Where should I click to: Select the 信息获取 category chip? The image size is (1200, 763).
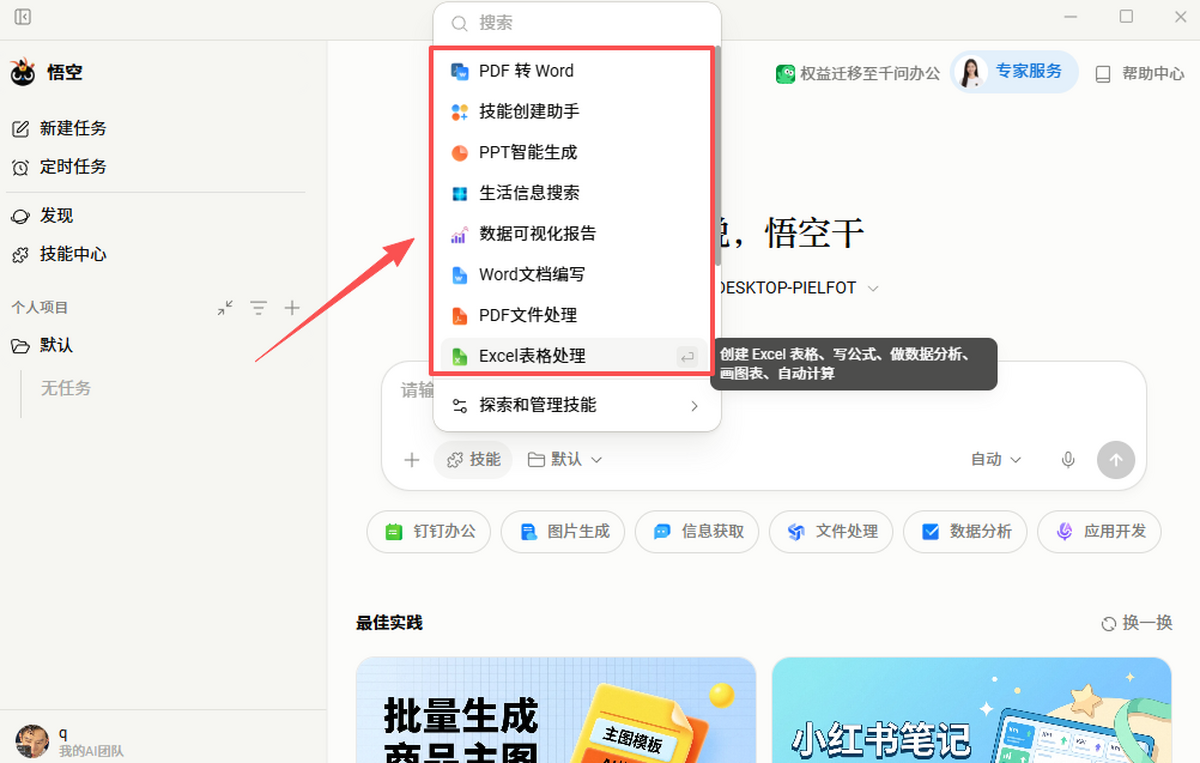point(697,532)
